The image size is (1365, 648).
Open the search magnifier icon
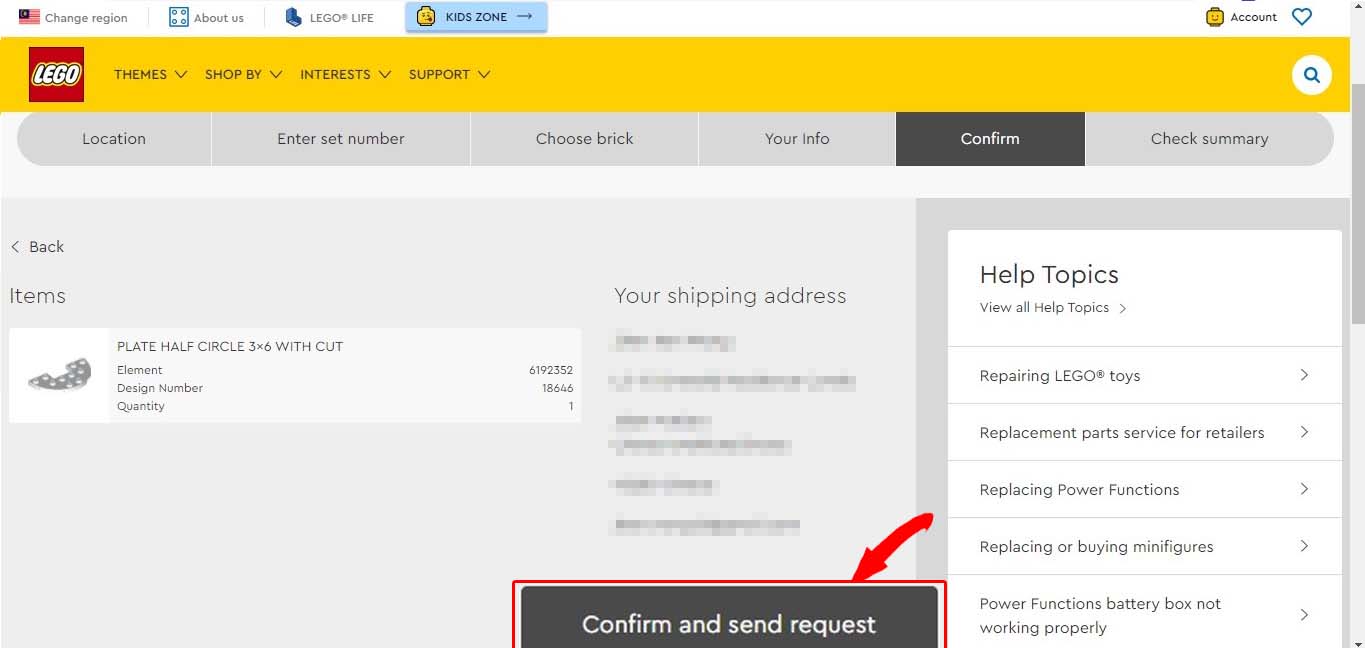pyautogui.click(x=1311, y=75)
